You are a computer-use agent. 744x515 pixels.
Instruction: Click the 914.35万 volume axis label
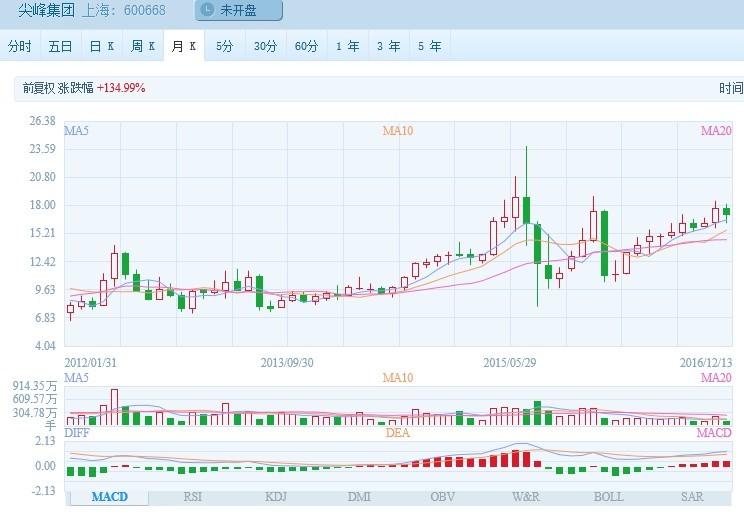click(x=35, y=386)
